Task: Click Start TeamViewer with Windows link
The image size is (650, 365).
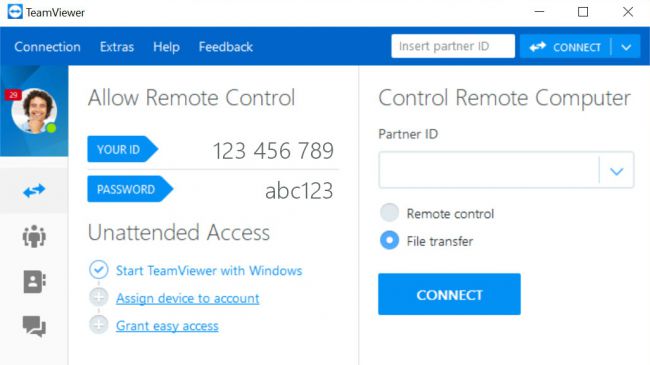Action: point(209,270)
